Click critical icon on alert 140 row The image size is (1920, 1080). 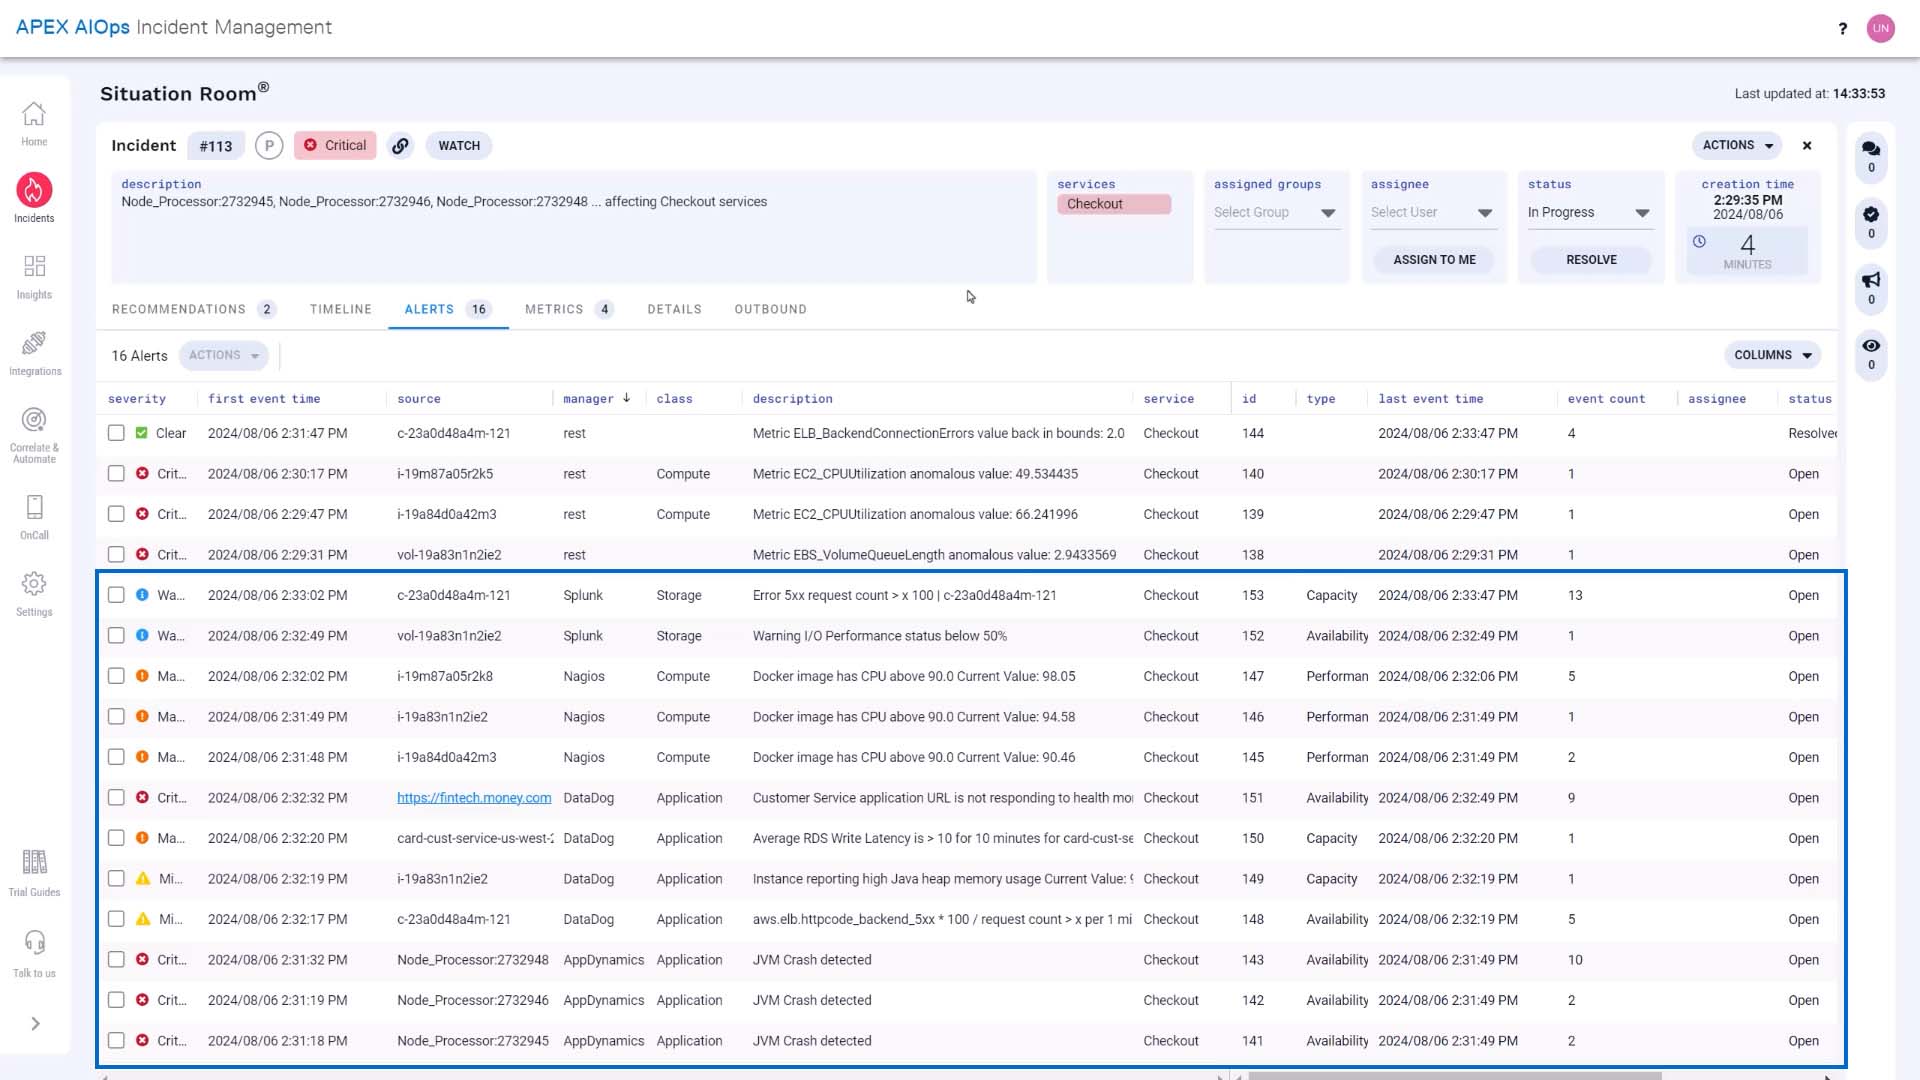(142, 474)
